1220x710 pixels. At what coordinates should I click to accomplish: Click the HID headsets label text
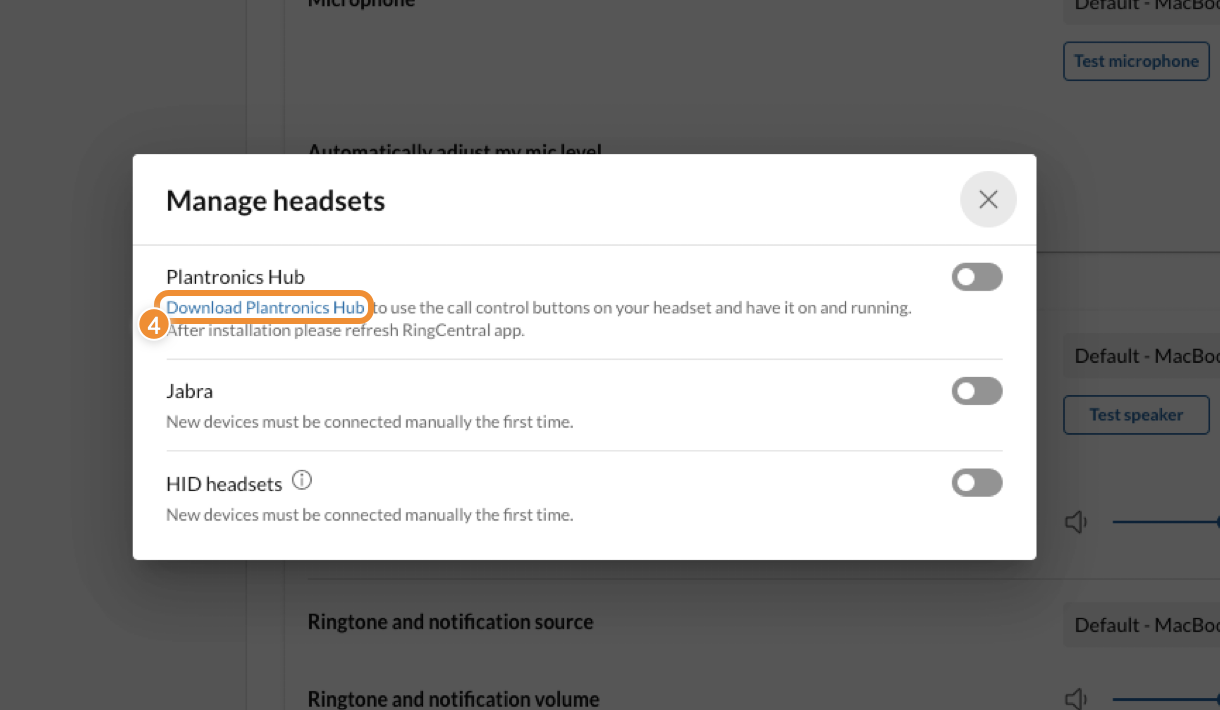click(x=224, y=484)
